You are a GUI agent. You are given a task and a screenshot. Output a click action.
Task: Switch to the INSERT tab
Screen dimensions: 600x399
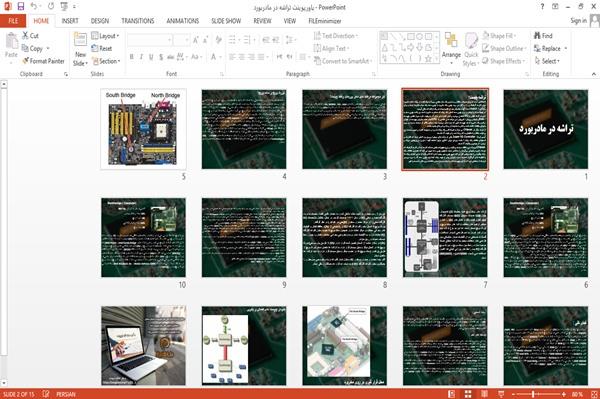pyautogui.click(x=70, y=21)
